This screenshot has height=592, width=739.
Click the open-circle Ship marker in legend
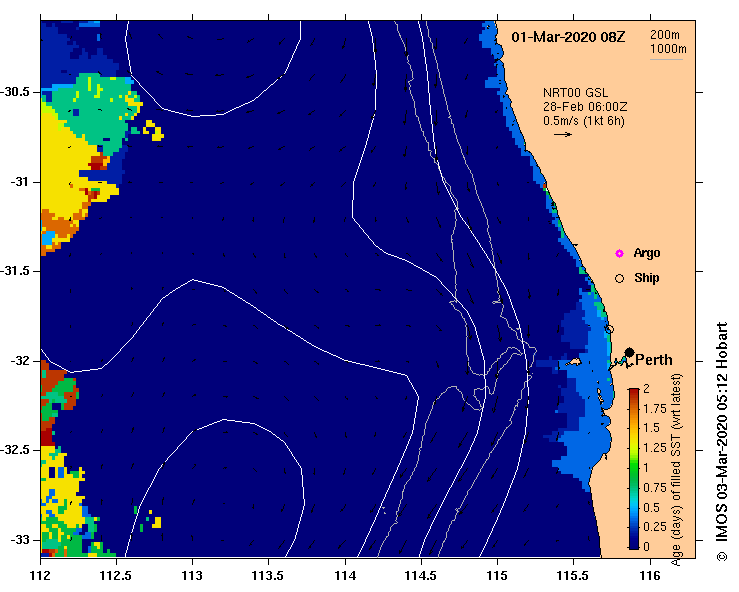pyautogui.click(x=619, y=279)
